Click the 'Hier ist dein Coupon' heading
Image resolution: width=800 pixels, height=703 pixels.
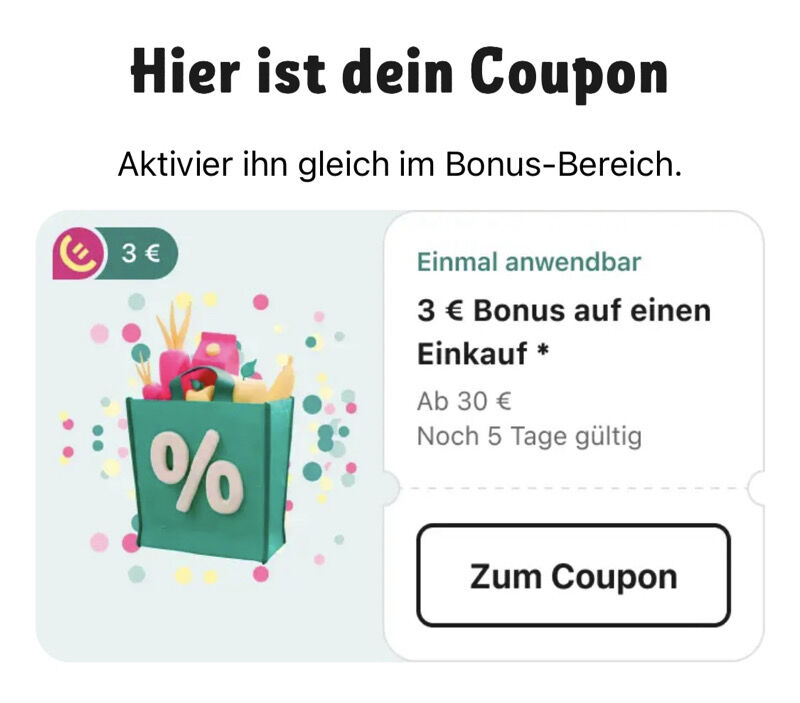point(399,72)
